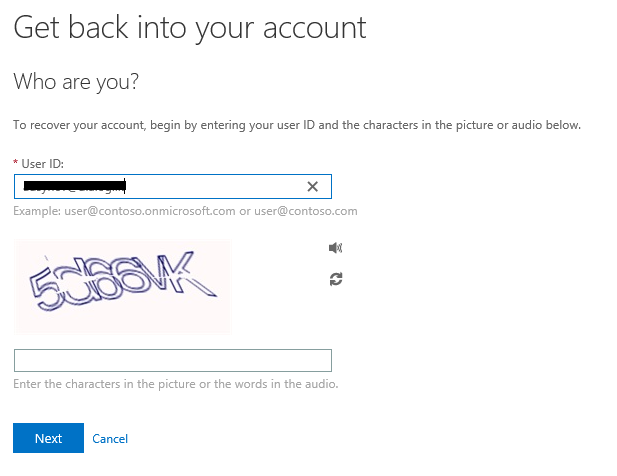617x476 pixels.
Task: Play the audio captcha with speaker icon
Action: tap(335, 247)
